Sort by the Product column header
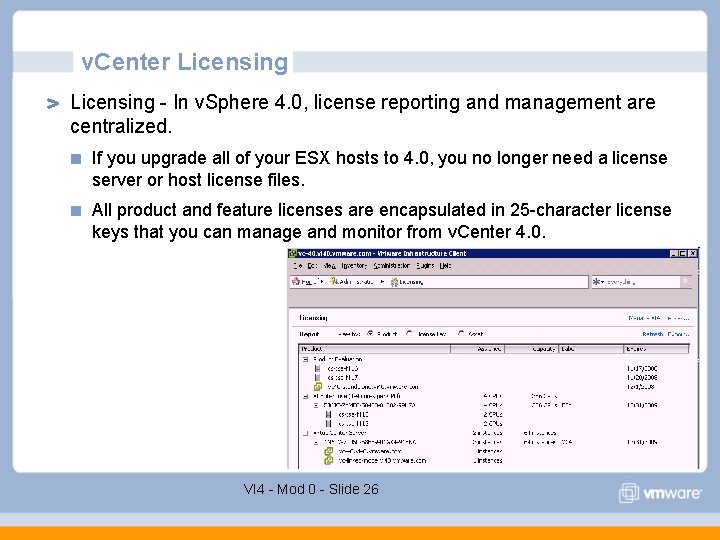 [375, 349]
